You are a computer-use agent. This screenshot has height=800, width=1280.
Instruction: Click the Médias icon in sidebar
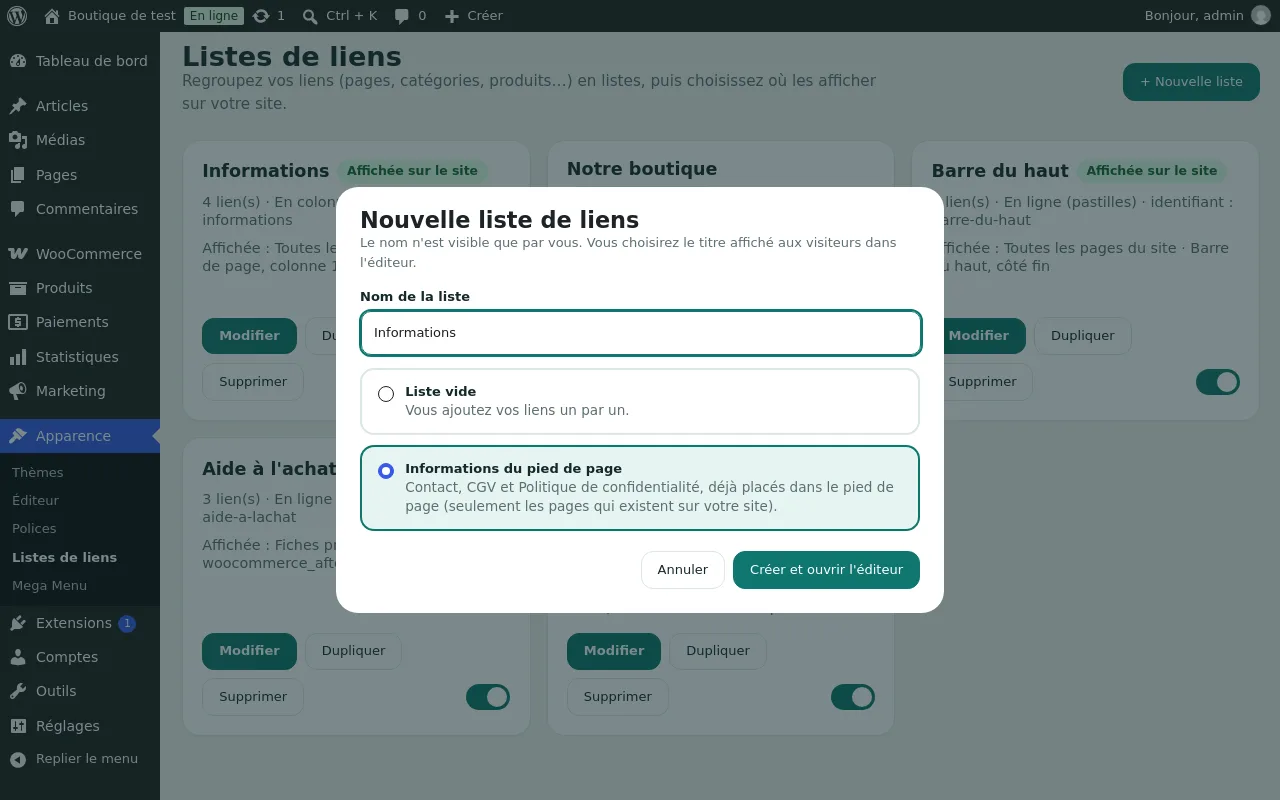[18, 140]
